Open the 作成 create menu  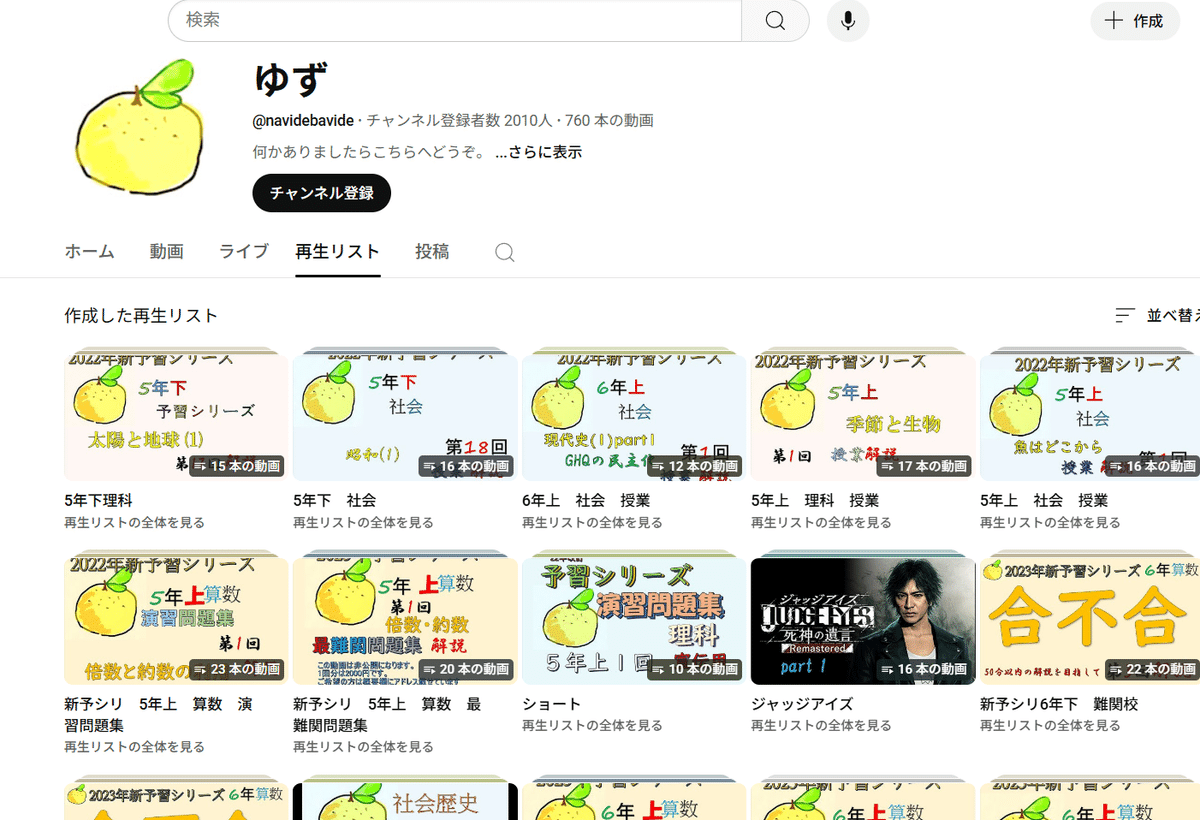pos(1134,21)
